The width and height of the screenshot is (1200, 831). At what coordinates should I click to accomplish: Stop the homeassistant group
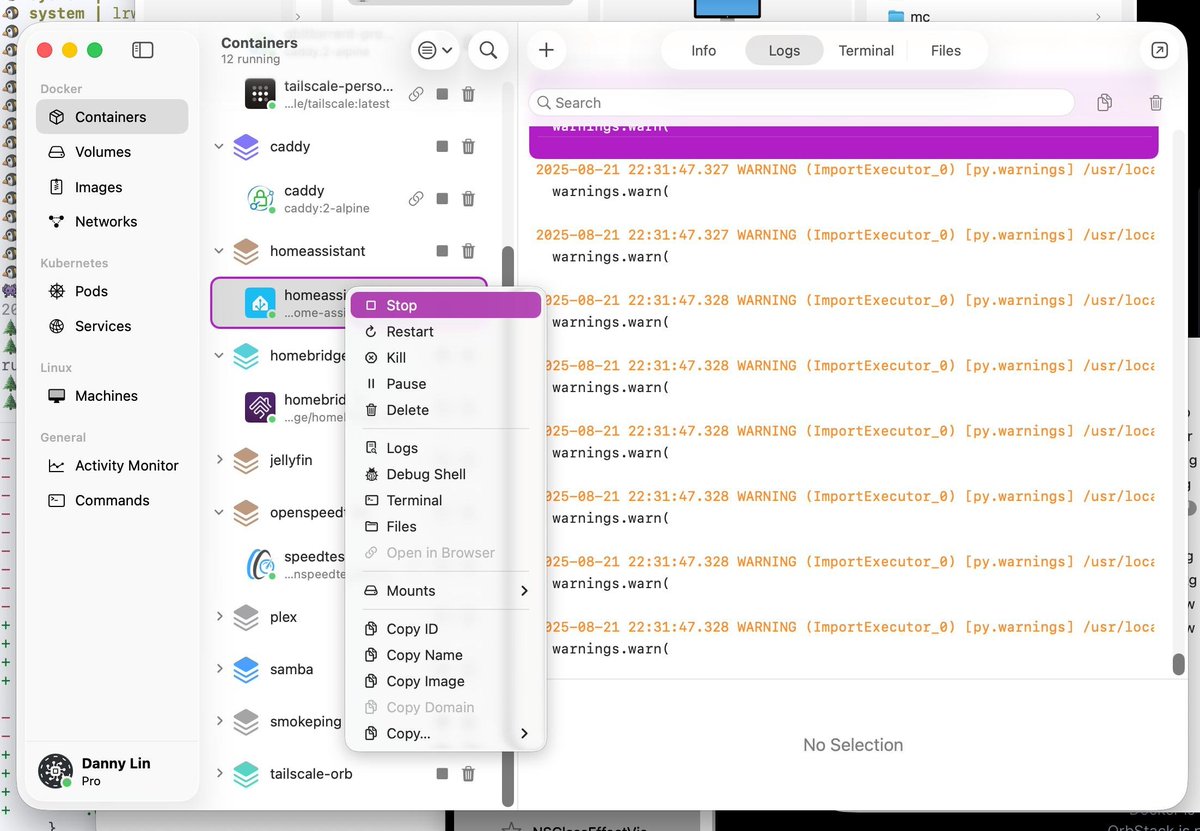click(442, 251)
